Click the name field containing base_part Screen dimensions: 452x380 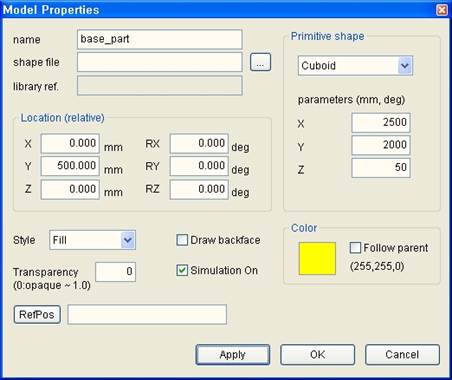[159, 39]
